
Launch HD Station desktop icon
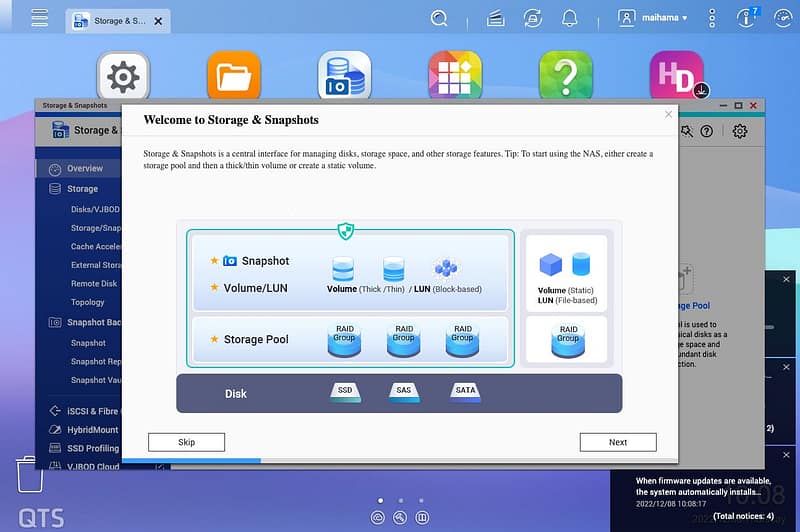click(678, 75)
